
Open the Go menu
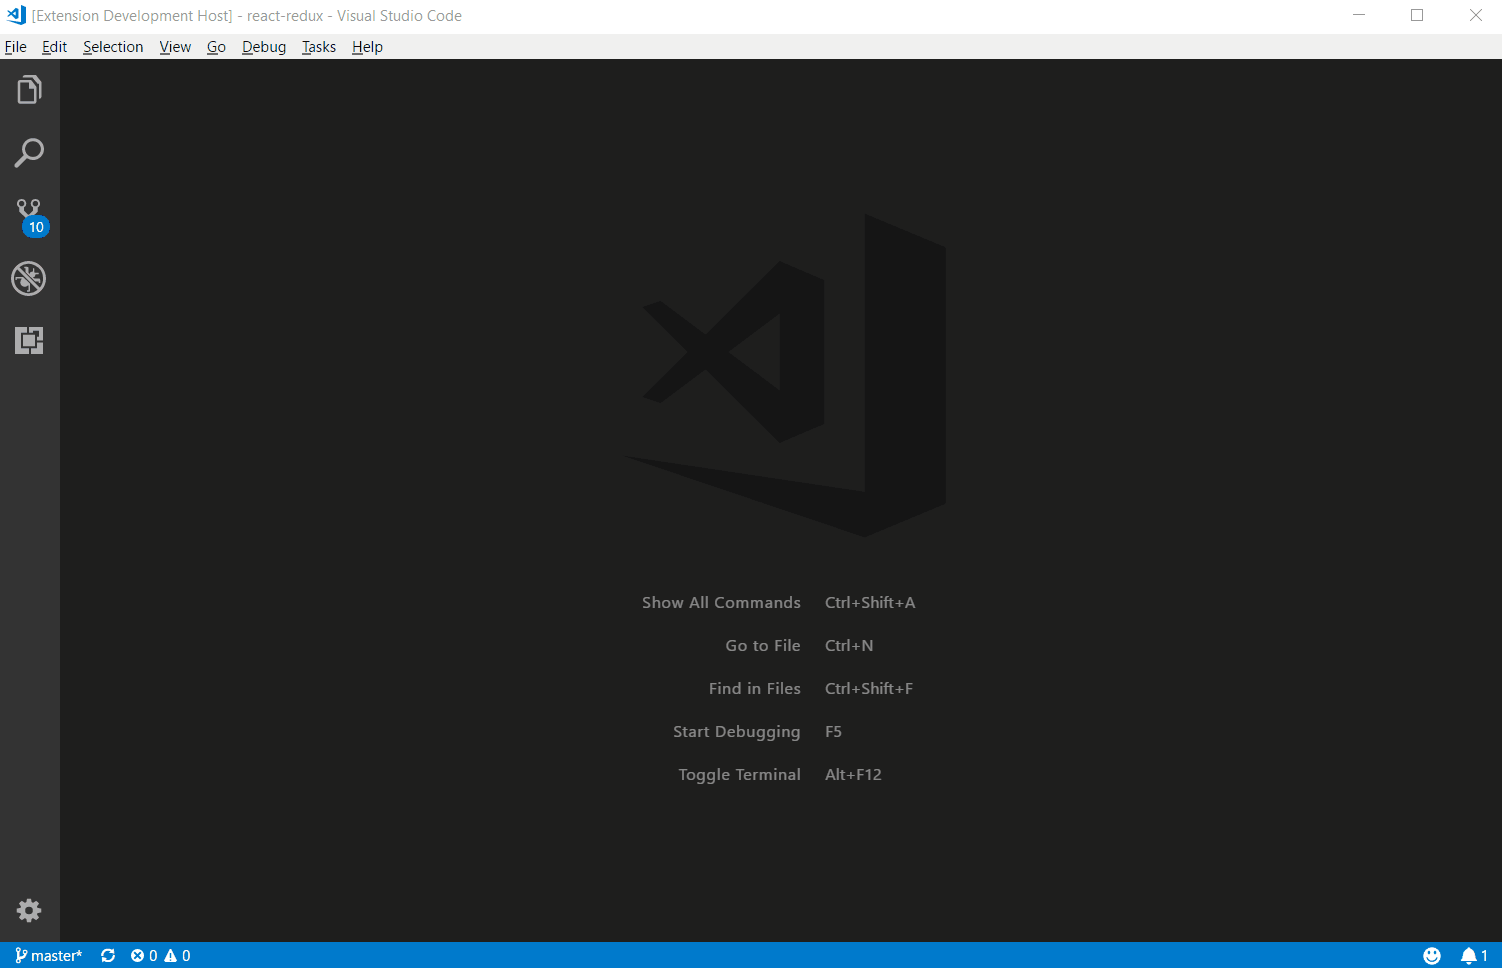tap(216, 46)
